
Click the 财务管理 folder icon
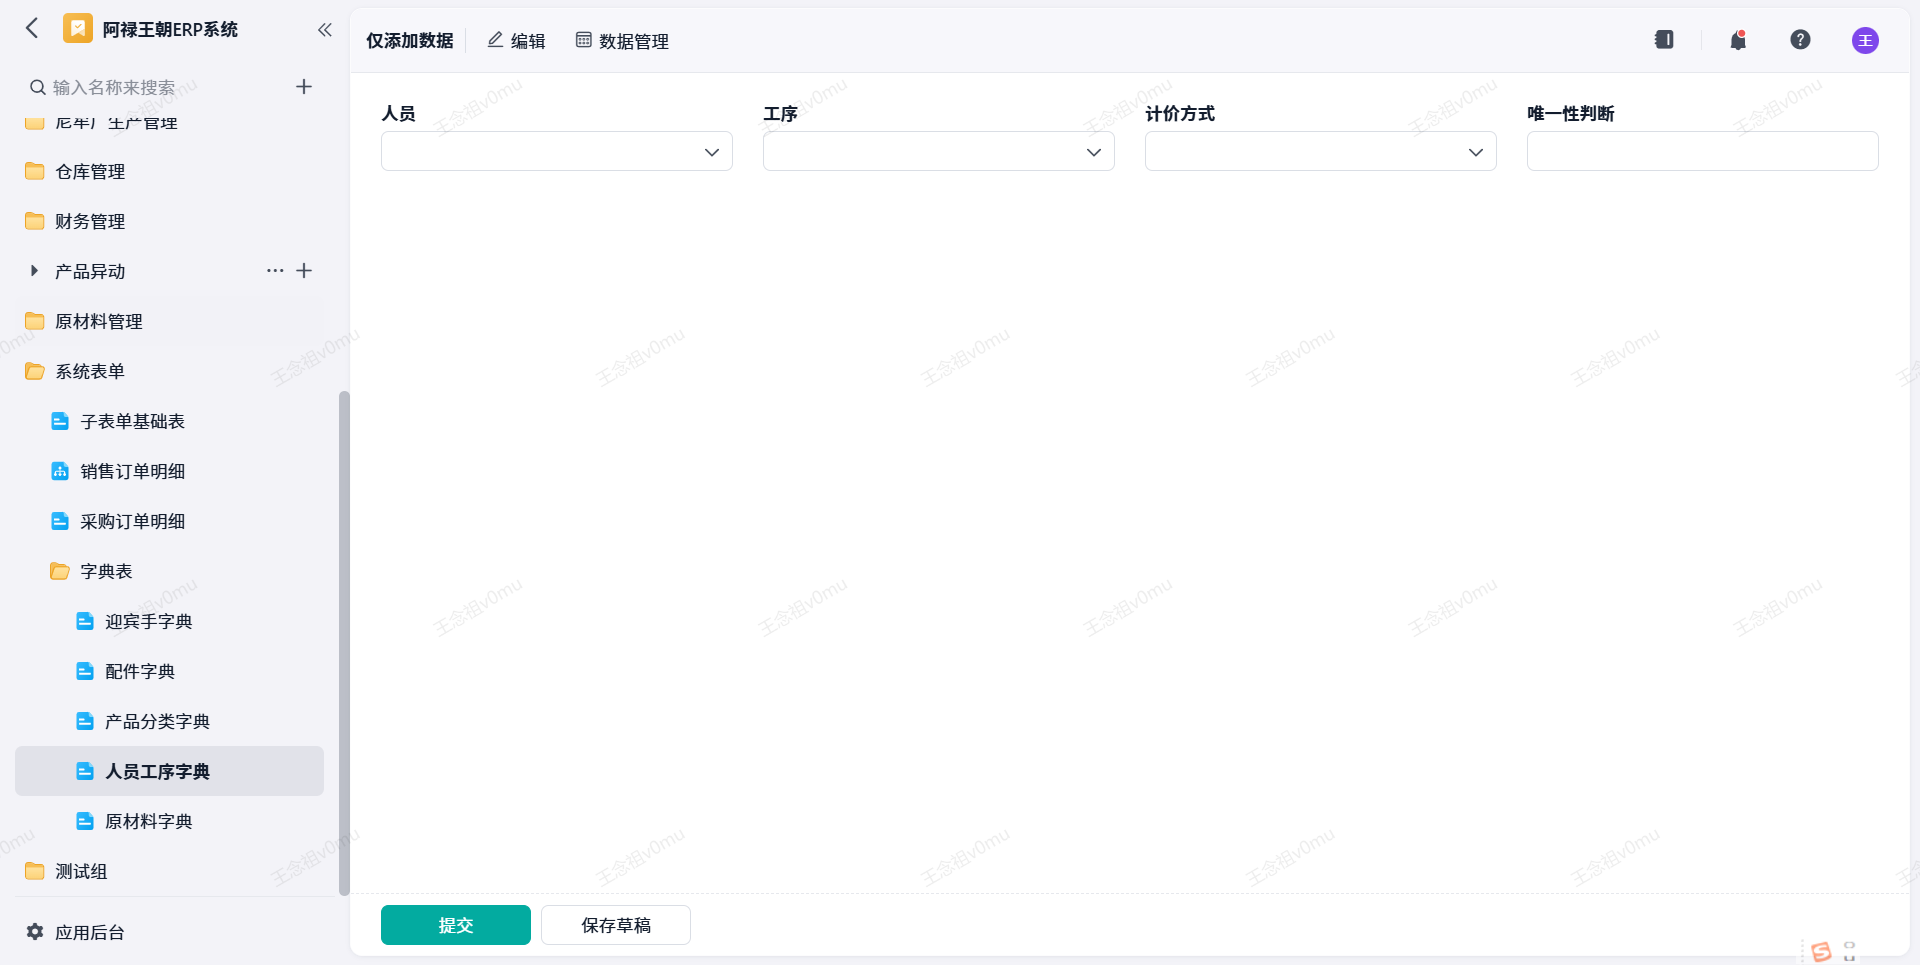click(x=35, y=221)
